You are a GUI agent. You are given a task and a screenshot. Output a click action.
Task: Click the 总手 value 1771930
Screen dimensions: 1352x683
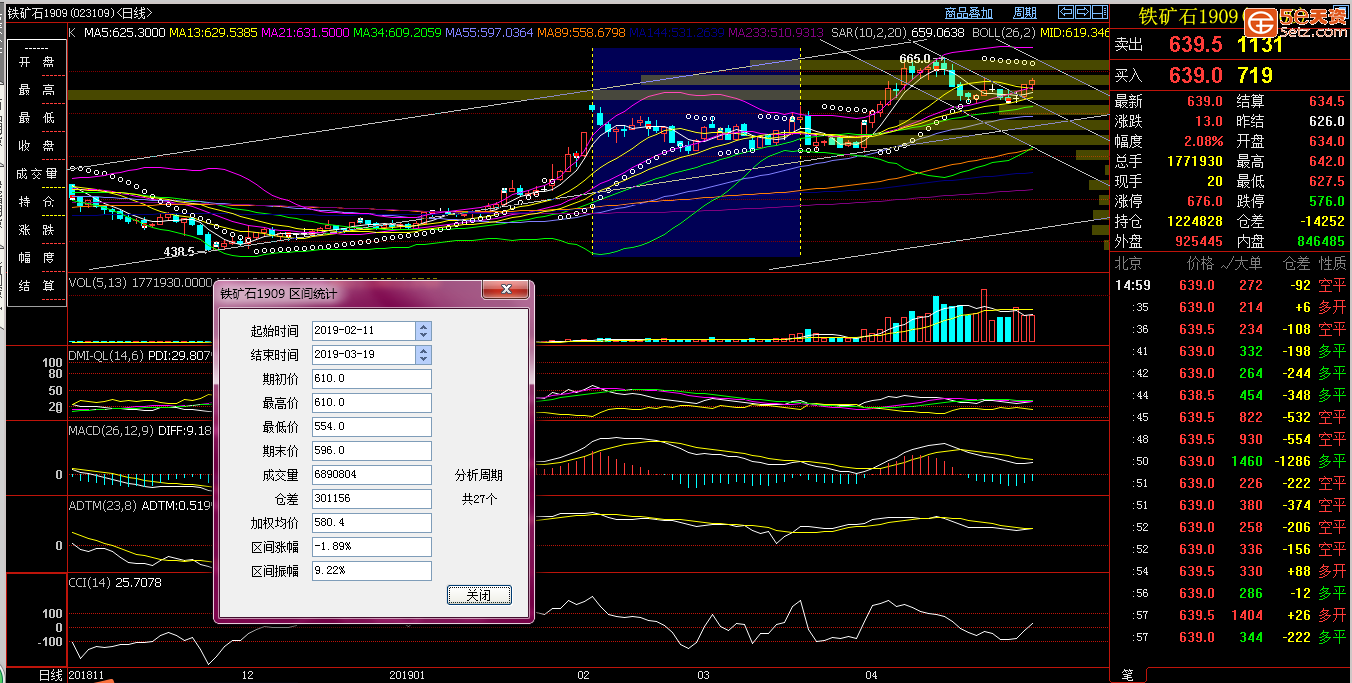[x=1194, y=161]
